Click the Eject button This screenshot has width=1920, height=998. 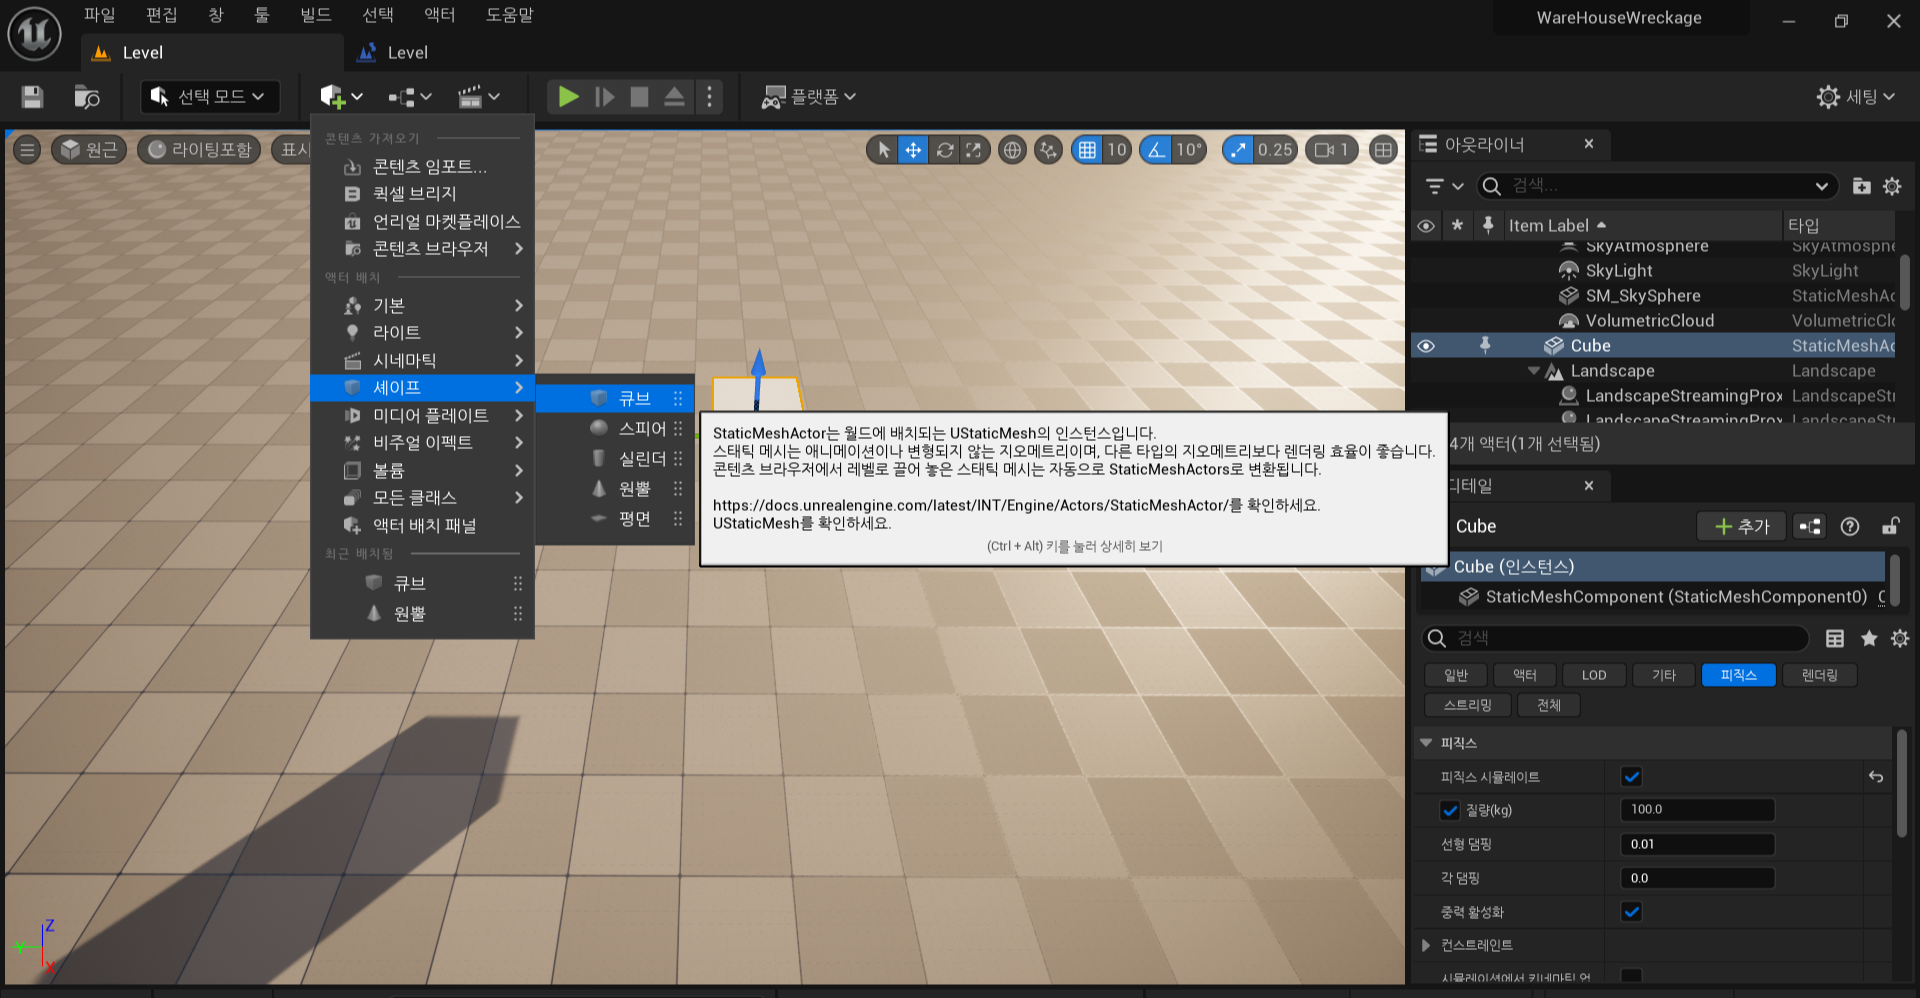[675, 96]
